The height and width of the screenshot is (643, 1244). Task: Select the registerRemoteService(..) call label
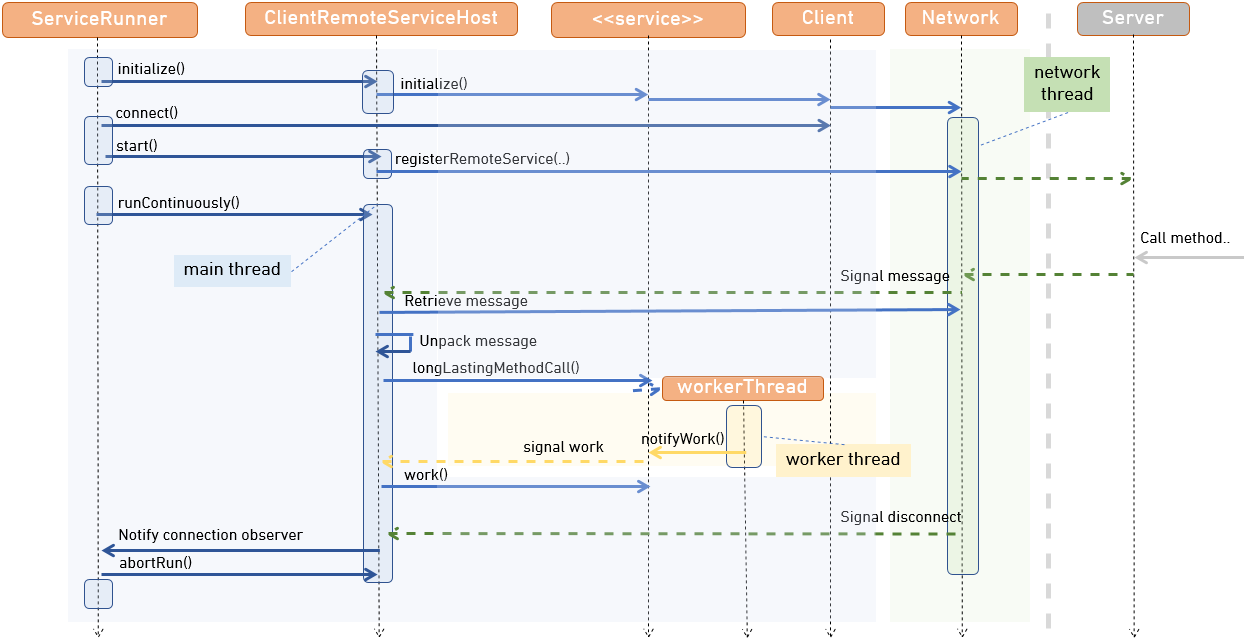pyautogui.click(x=484, y=158)
